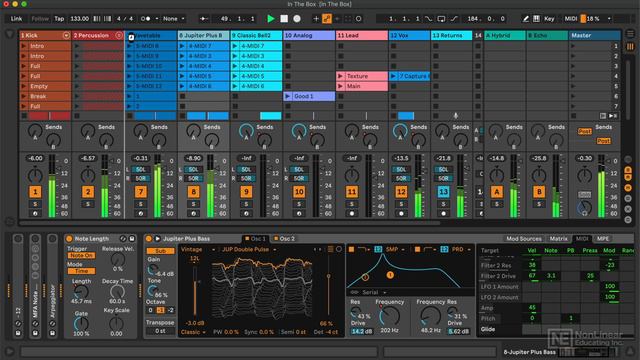Arm track 11 Lead for recording

click(x=351, y=213)
